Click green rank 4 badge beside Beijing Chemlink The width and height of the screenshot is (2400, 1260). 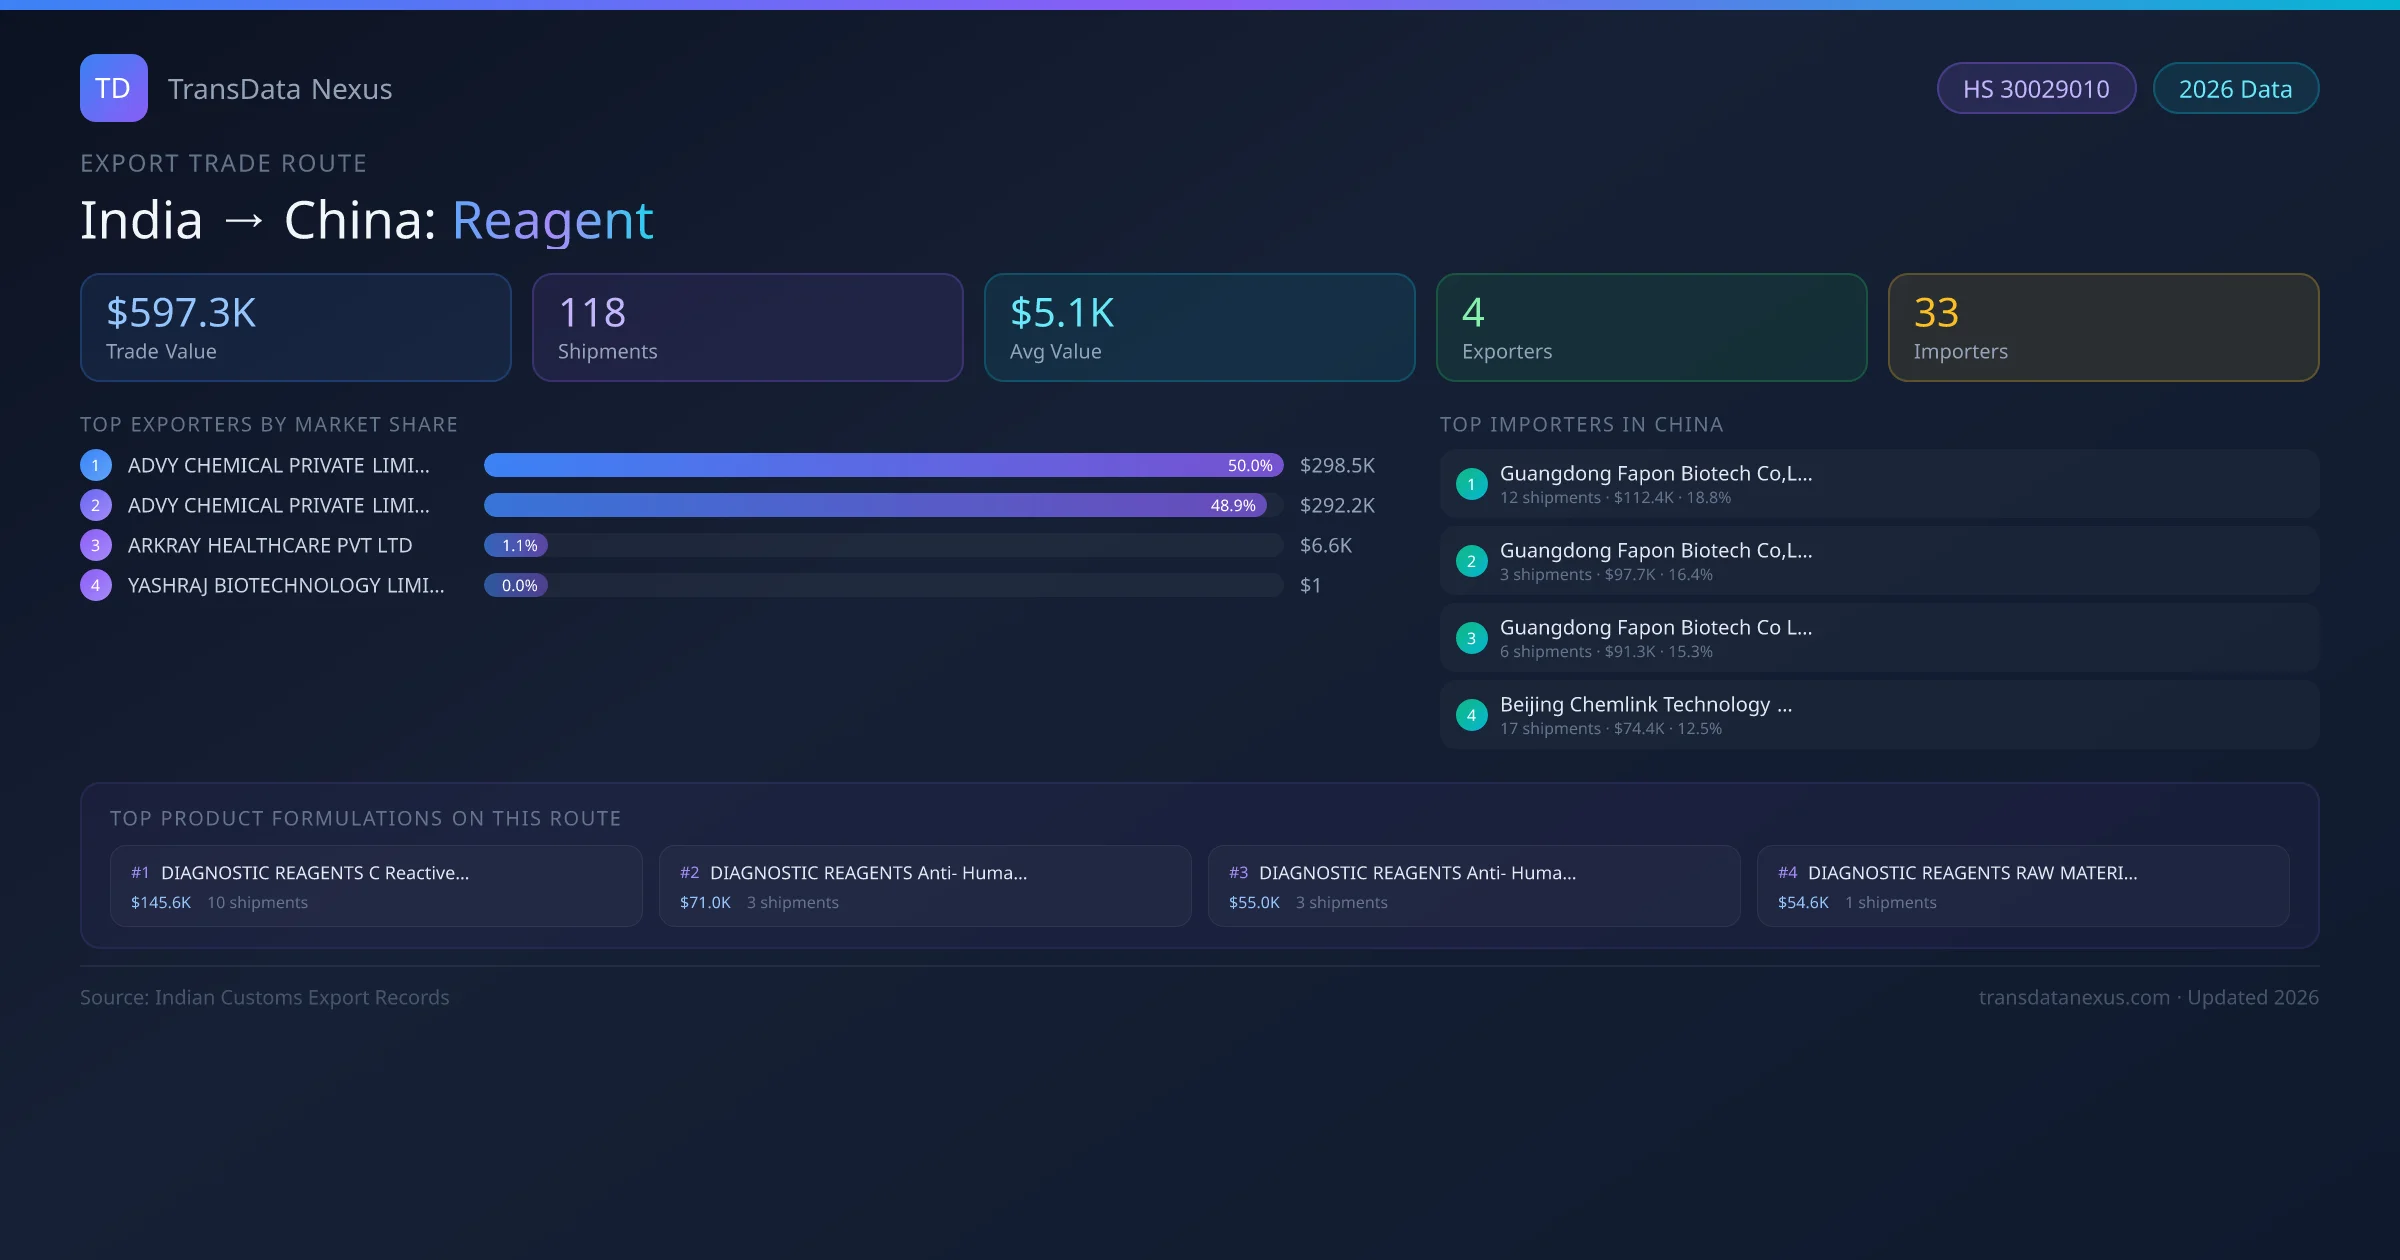click(1471, 715)
